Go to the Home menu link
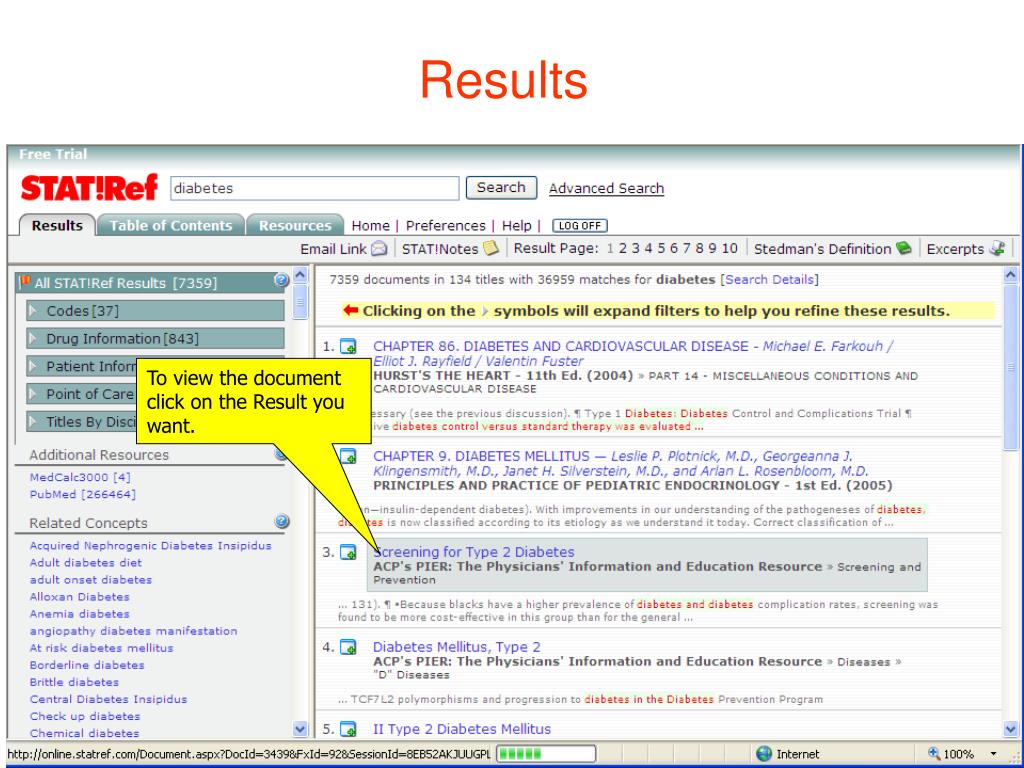This screenshot has height=768, width=1024. click(370, 226)
